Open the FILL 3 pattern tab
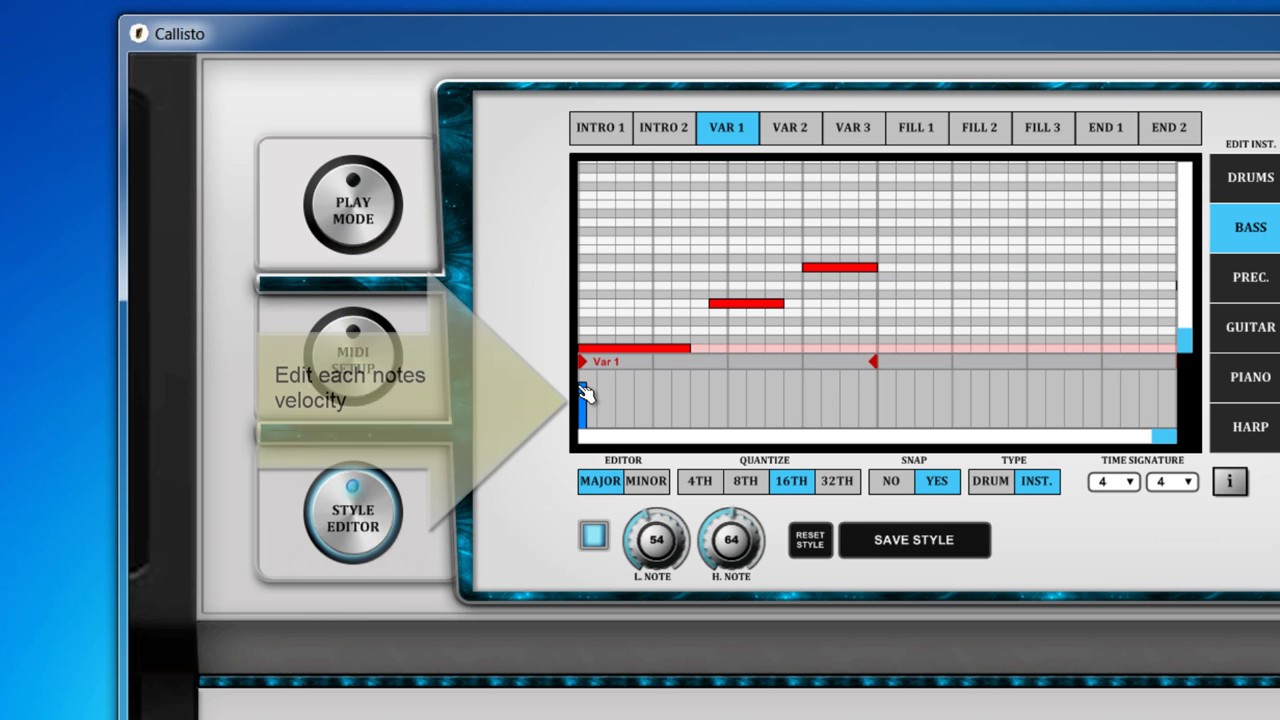This screenshot has width=1280, height=720. 1042,128
